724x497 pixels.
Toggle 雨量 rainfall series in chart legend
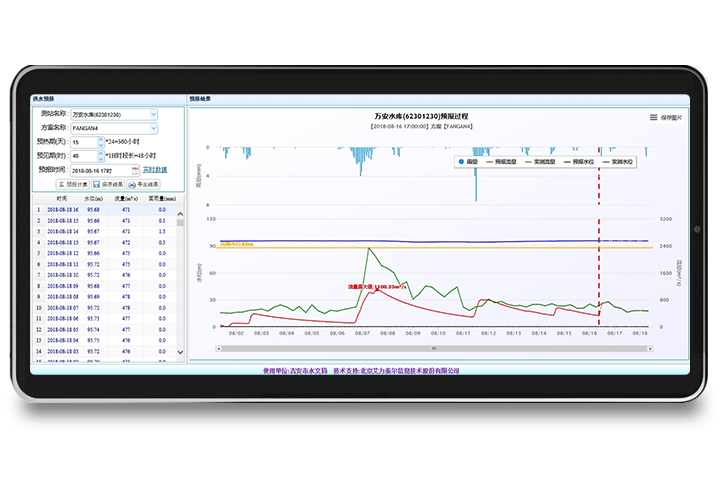coord(467,160)
